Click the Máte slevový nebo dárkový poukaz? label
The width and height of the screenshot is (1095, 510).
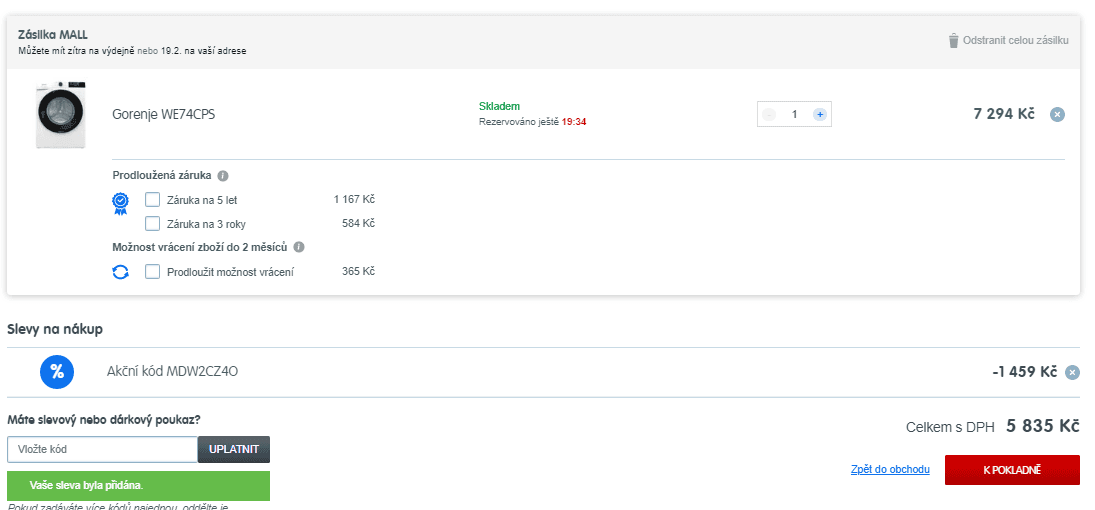click(x=104, y=420)
